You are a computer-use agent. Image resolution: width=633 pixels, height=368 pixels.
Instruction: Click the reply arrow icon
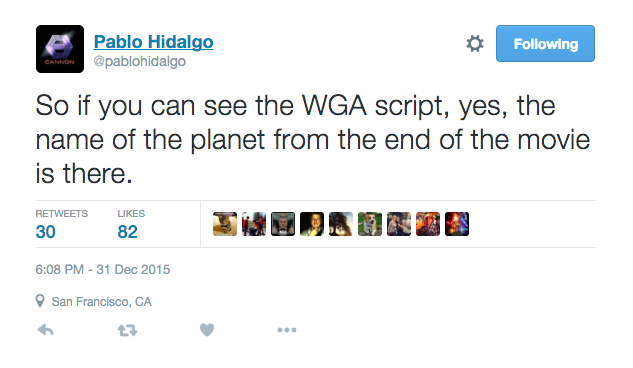46,330
